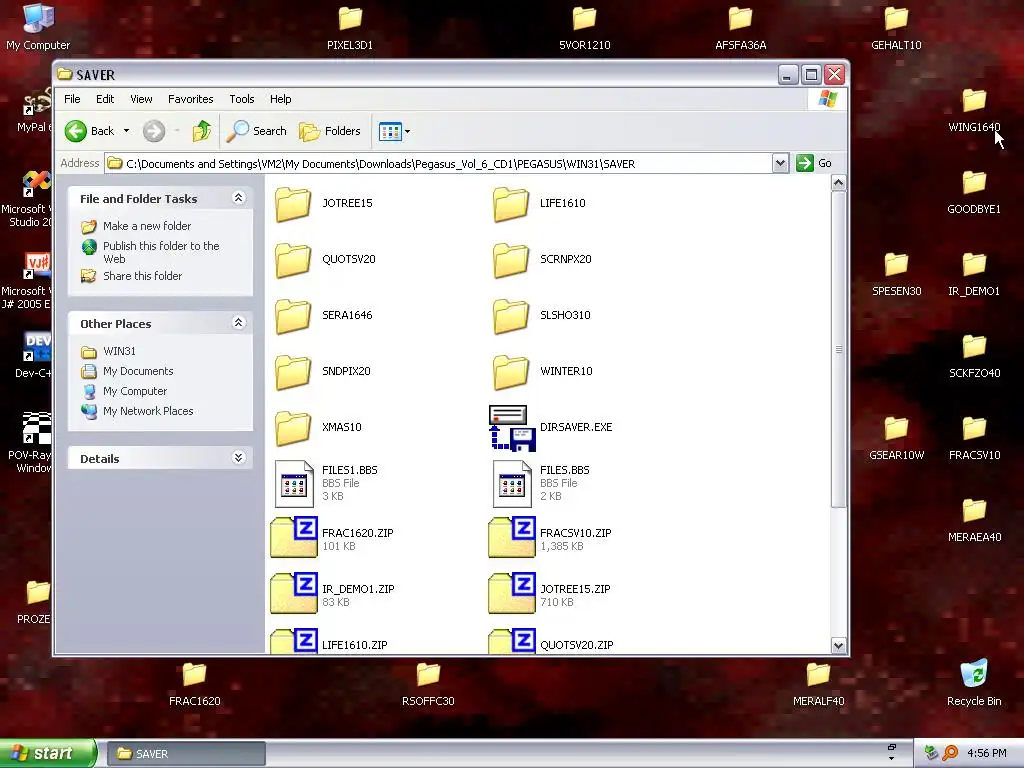
Task: Click the Go button
Action: click(x=814, y=163)
